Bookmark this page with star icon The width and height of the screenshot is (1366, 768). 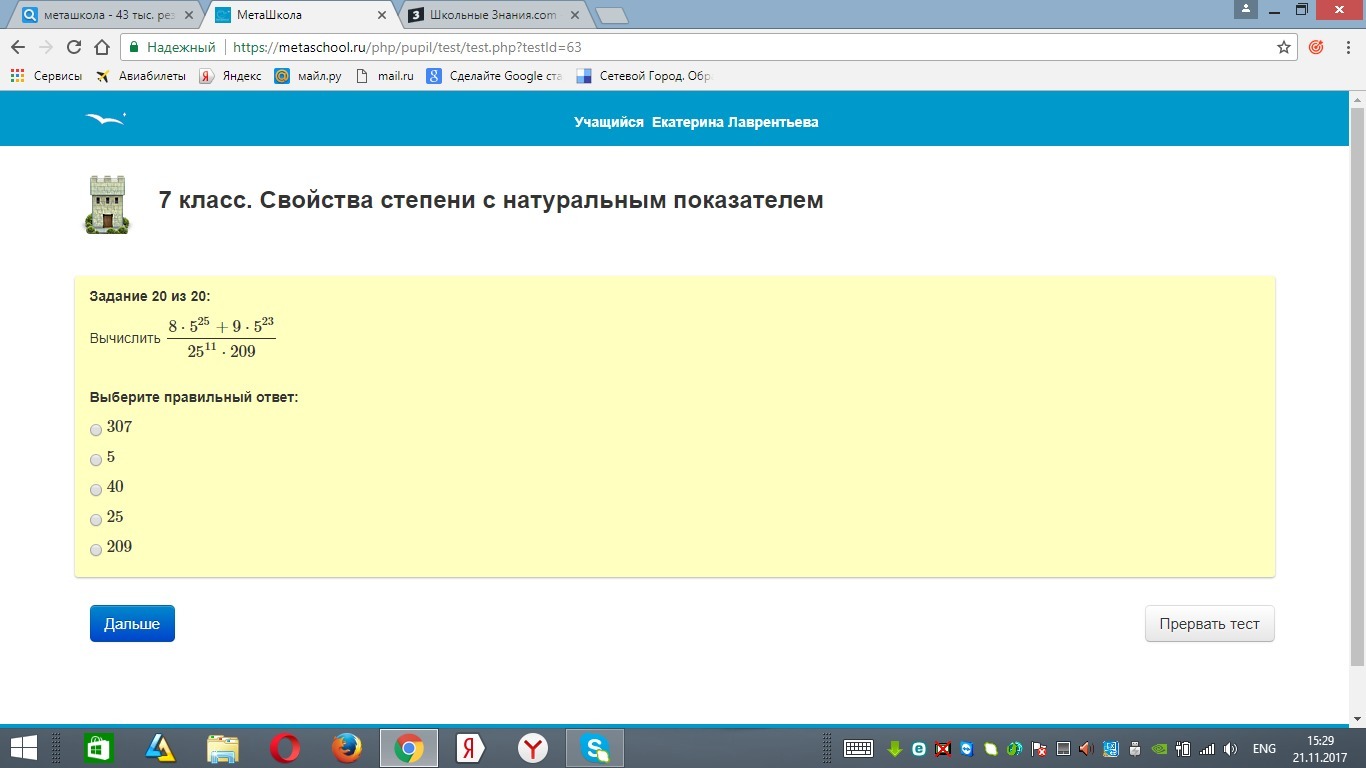click(1284, 47)
